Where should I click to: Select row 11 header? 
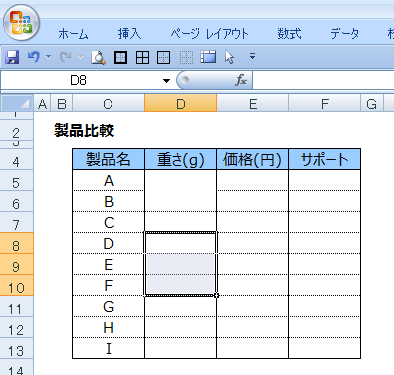[16, 306]
